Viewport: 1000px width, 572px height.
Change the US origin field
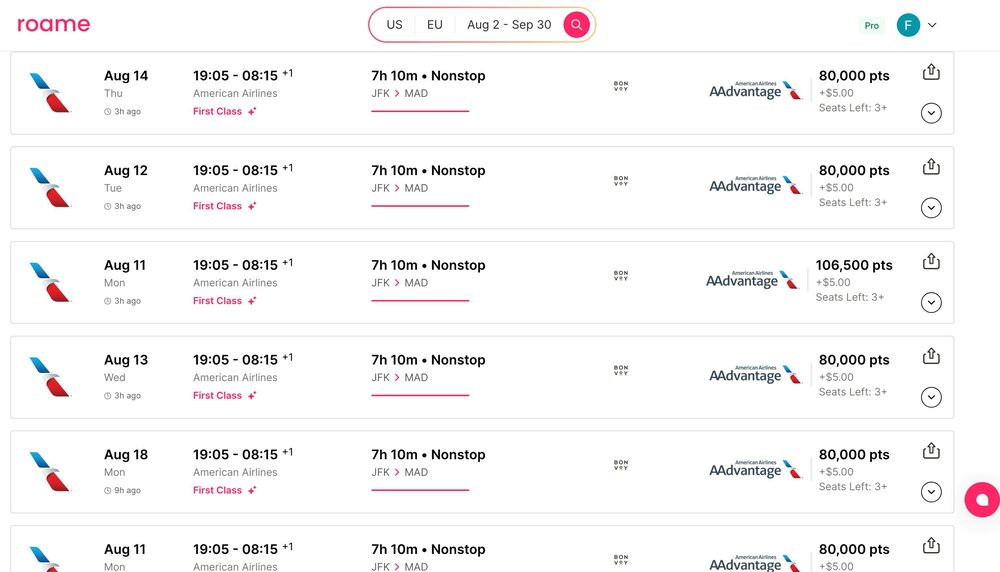394,25
